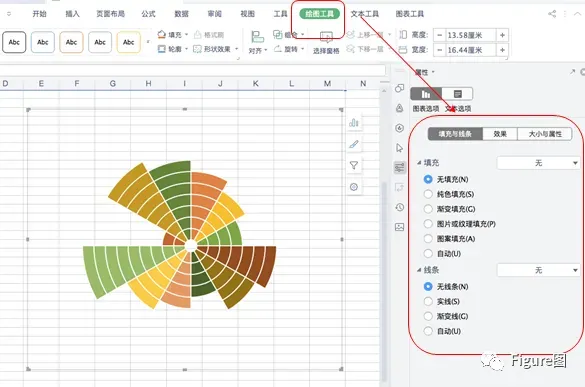Open the chart filter funnel icon
This screenshot has width=585, height=387.
click(x=354, y=165)
